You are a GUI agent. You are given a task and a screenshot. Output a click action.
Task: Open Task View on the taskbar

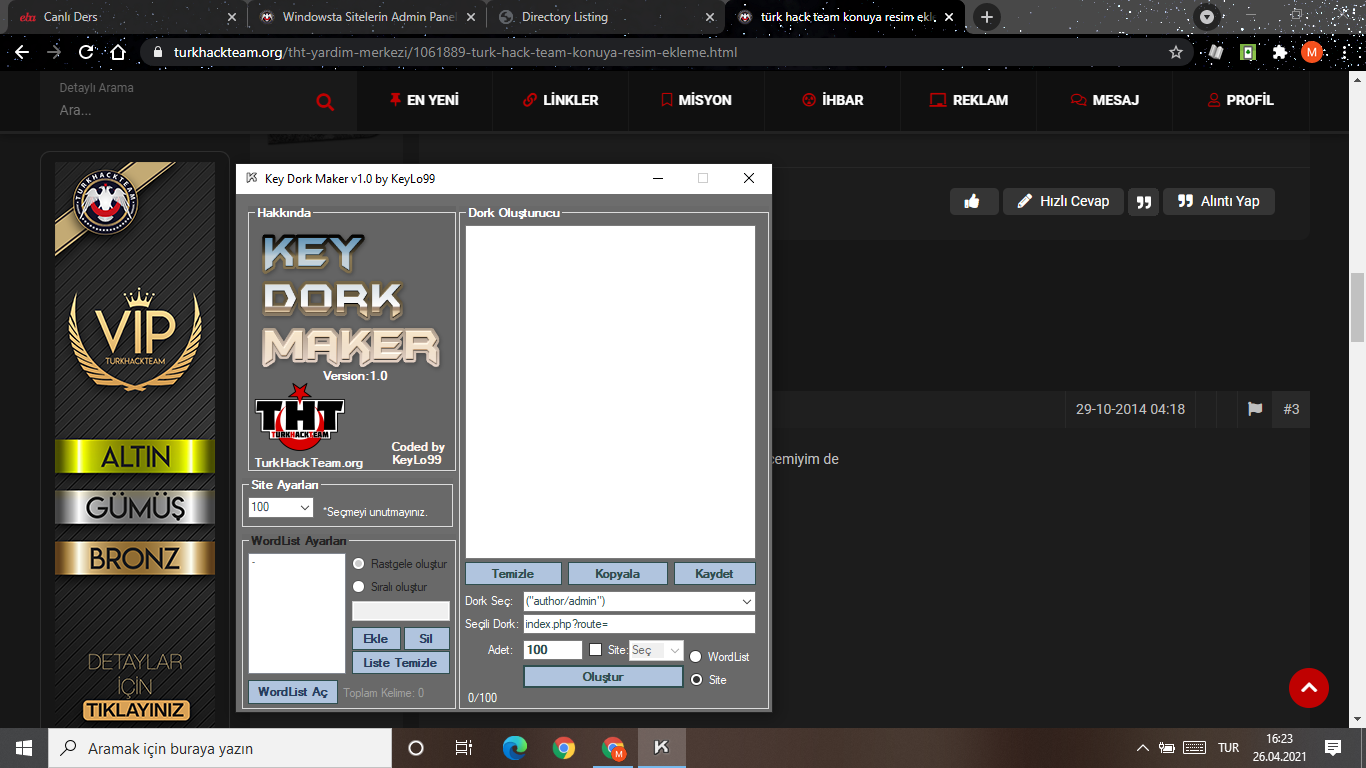pos(464,748)
